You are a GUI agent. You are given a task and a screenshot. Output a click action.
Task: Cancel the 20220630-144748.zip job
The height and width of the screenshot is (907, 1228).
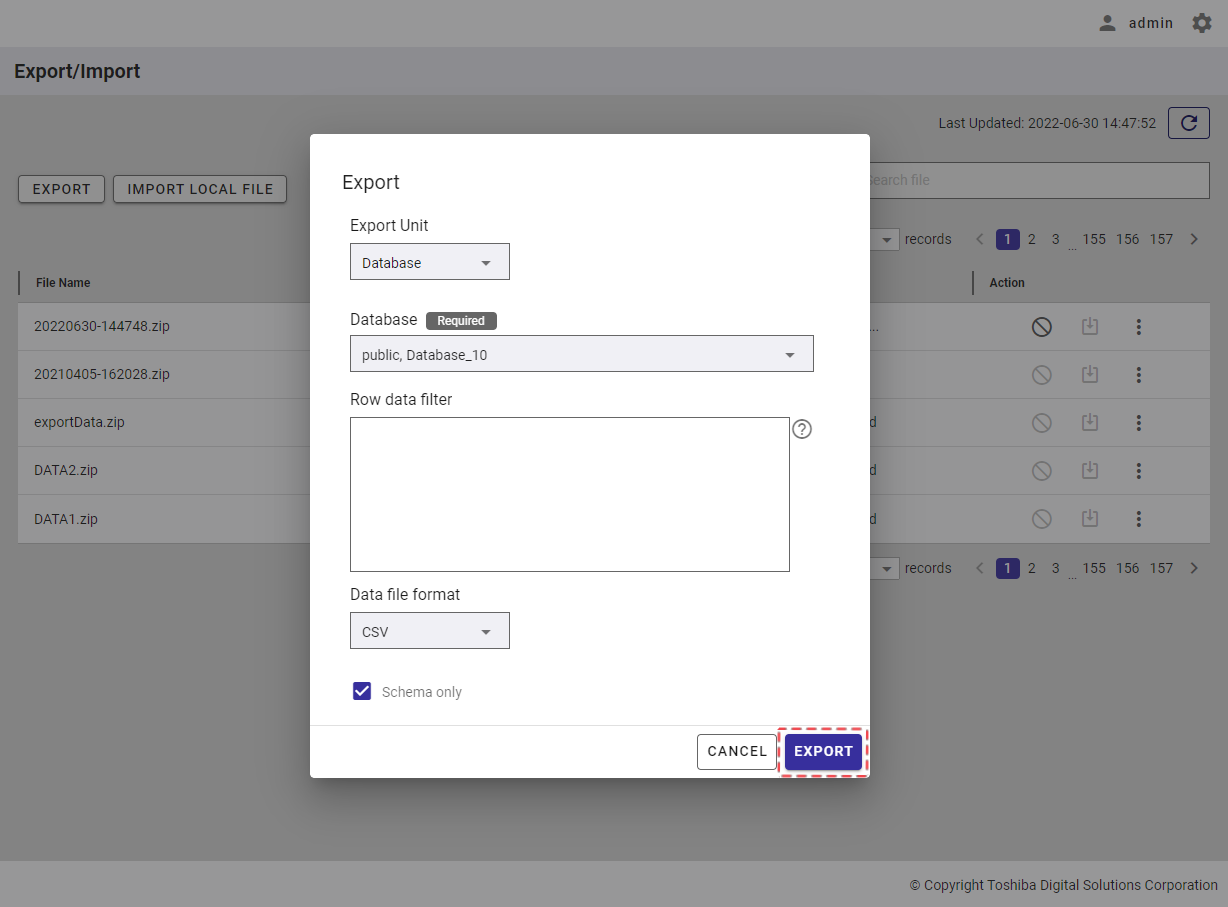1041,327
